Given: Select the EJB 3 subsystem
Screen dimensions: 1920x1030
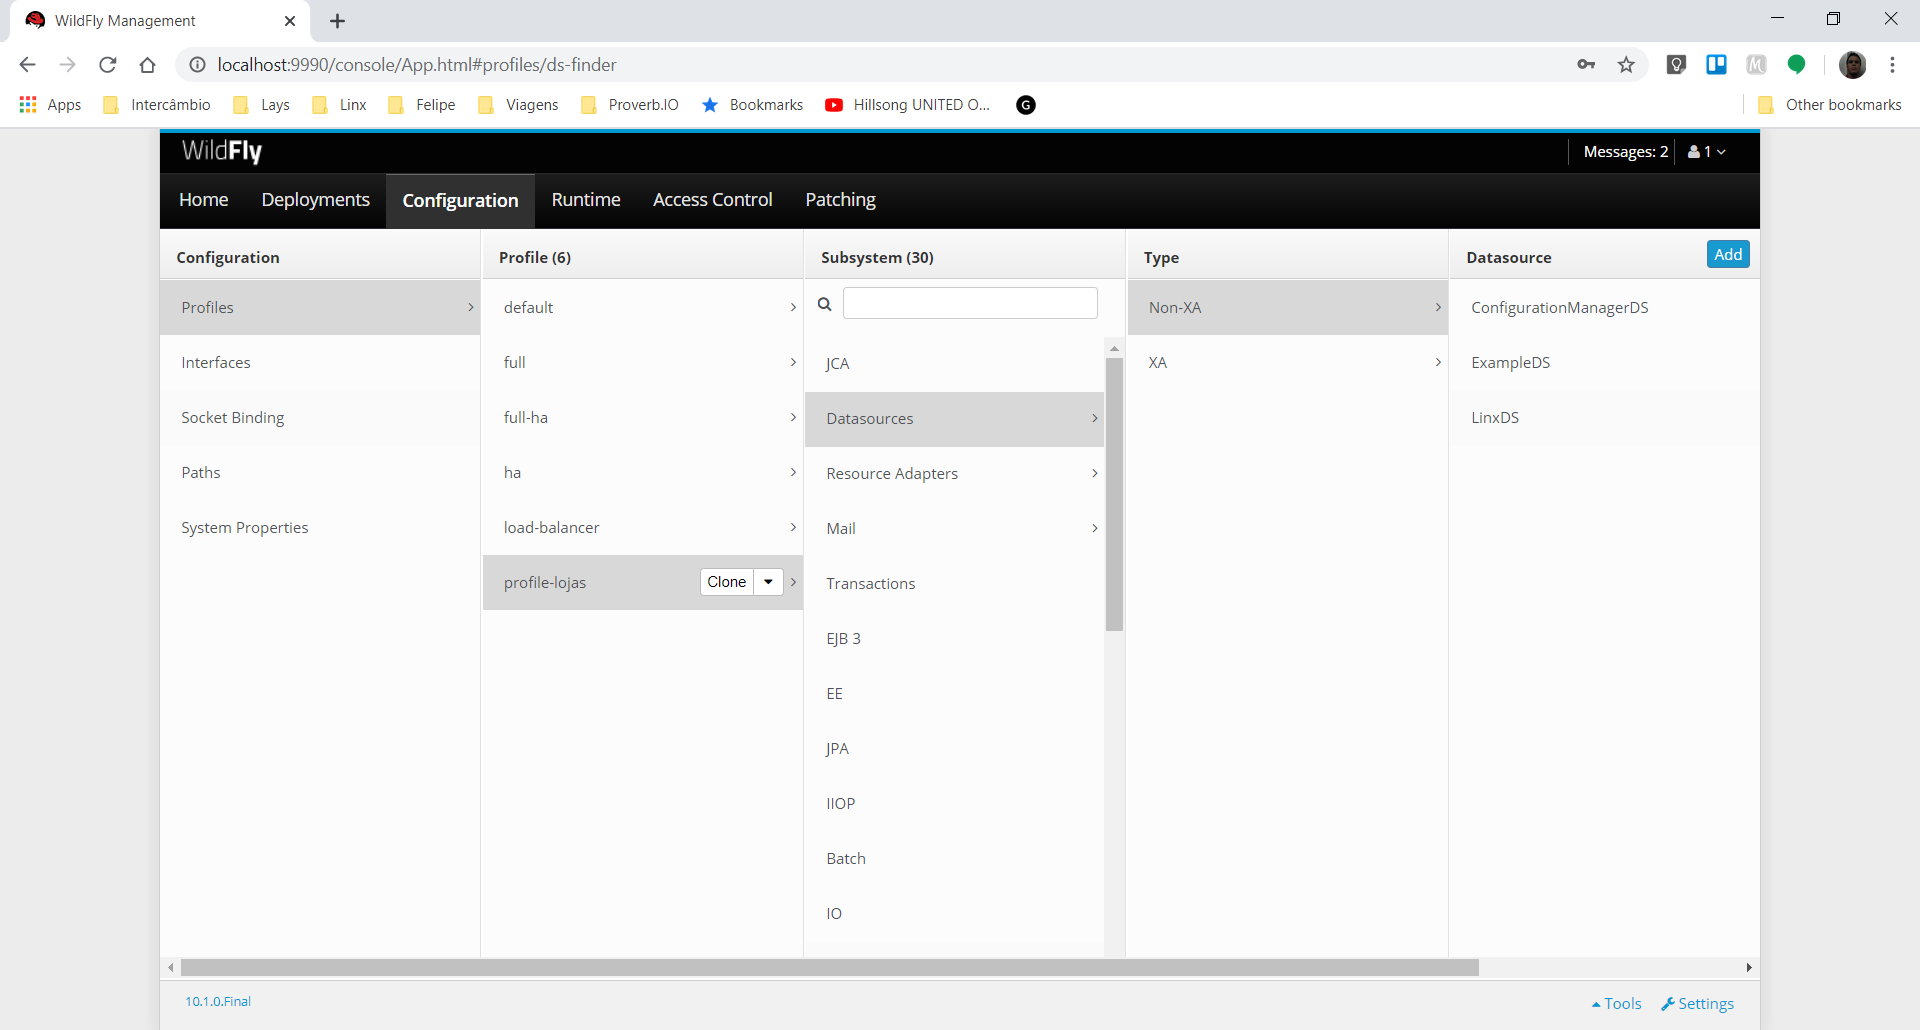Looking at the screenshot, I should coord(954,638).
